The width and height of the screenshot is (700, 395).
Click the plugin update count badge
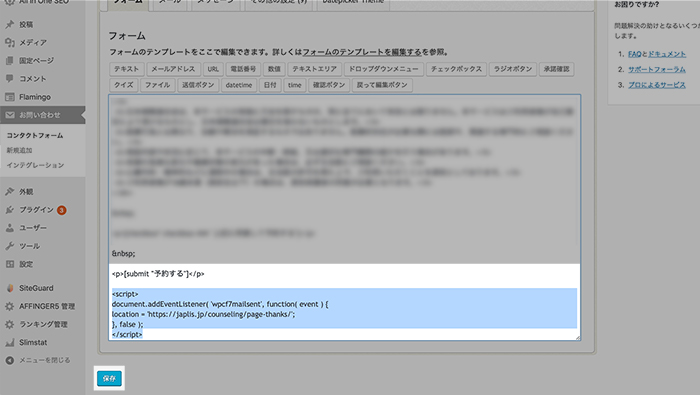62,210
